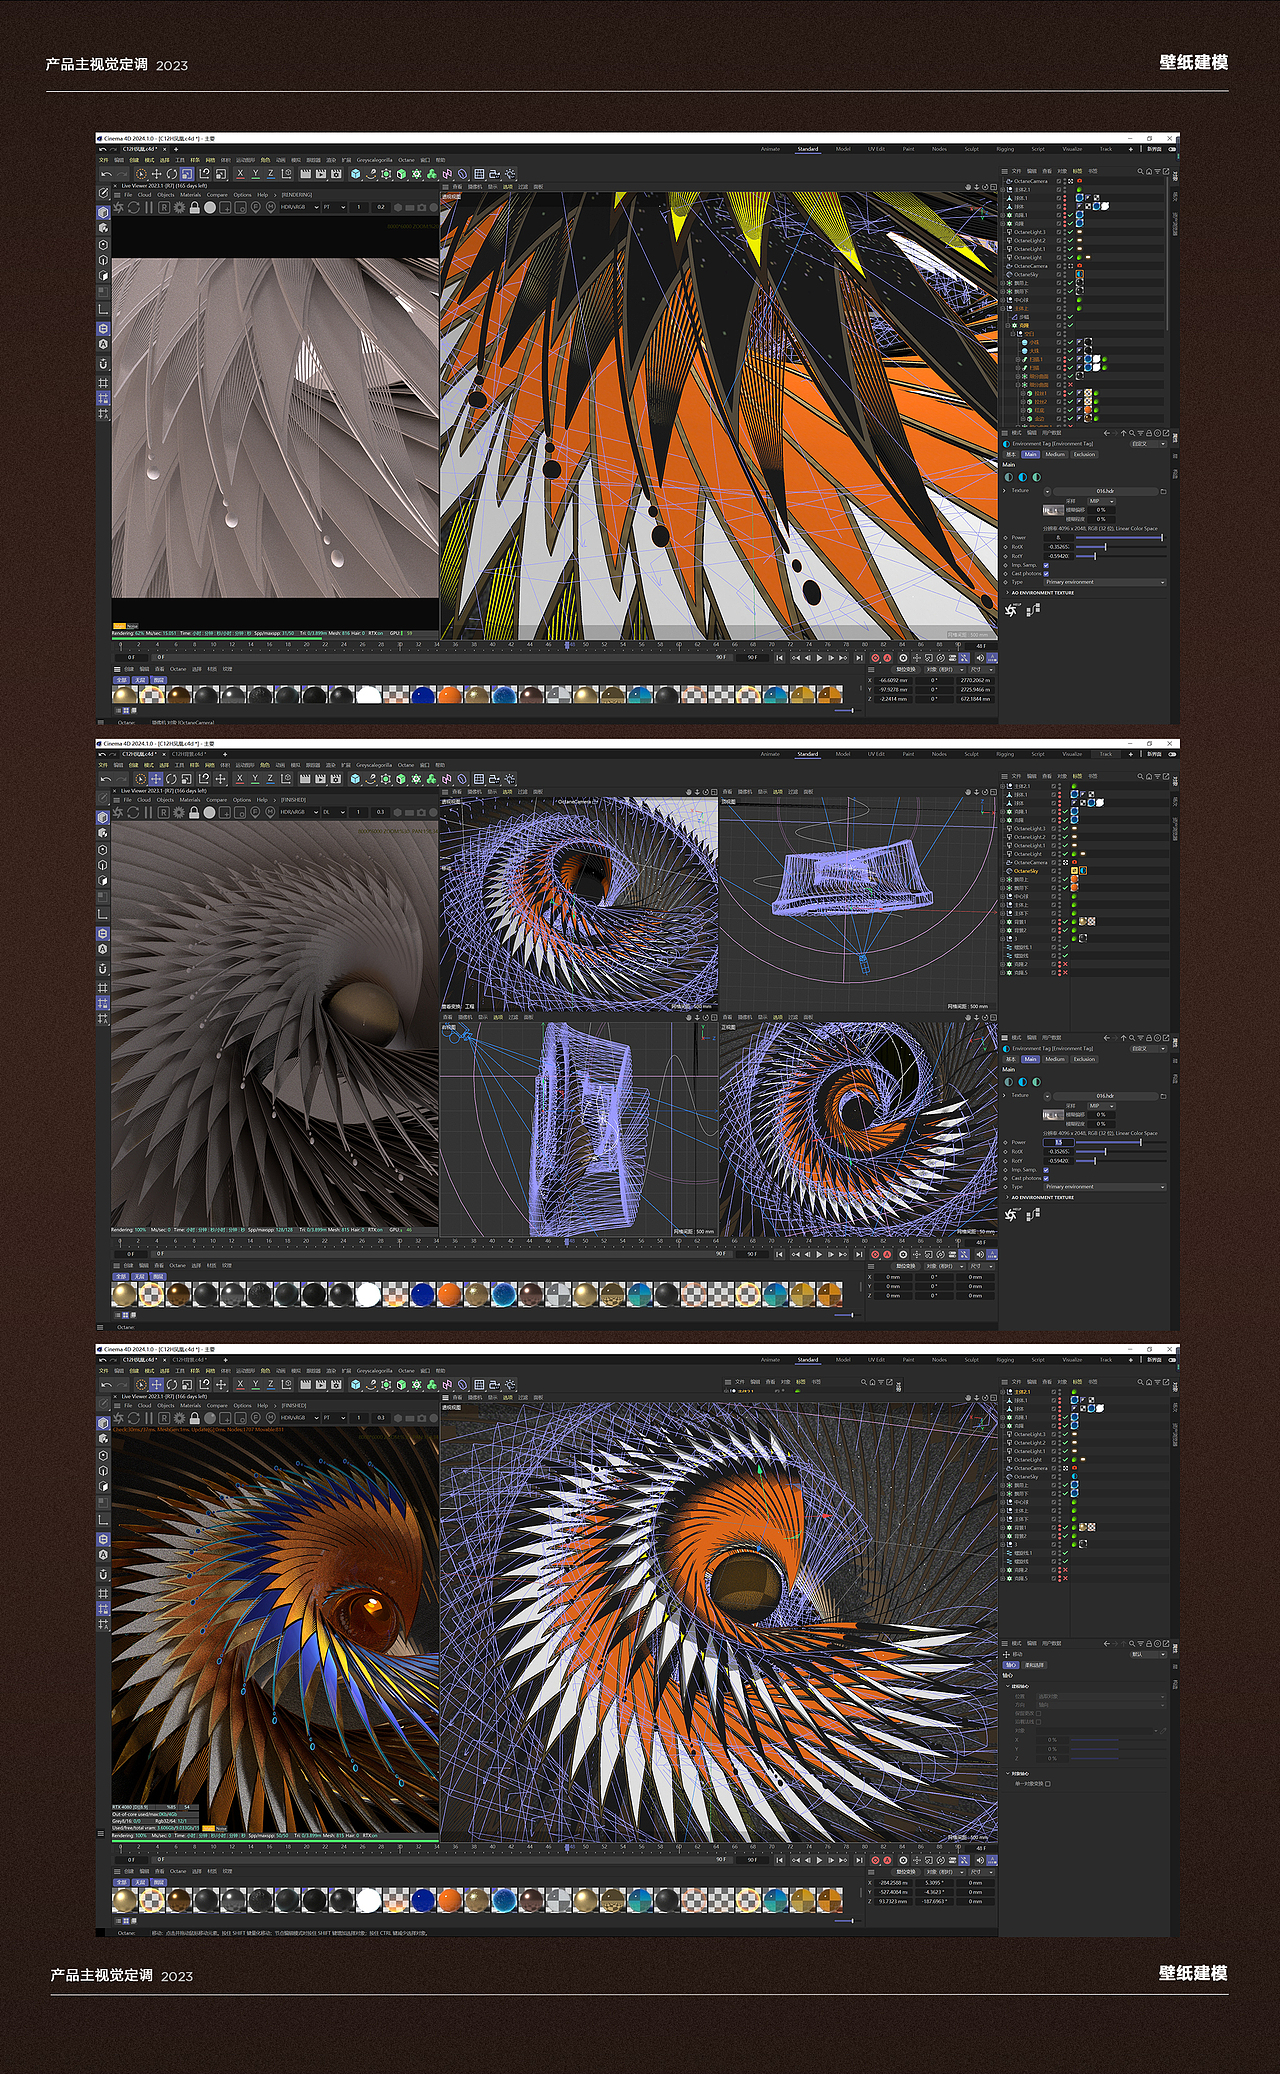Click render clapperboard icon in top Cinema 4D toolbar
This screenshot has height=2074, width=1280.
tap(305, 174)
